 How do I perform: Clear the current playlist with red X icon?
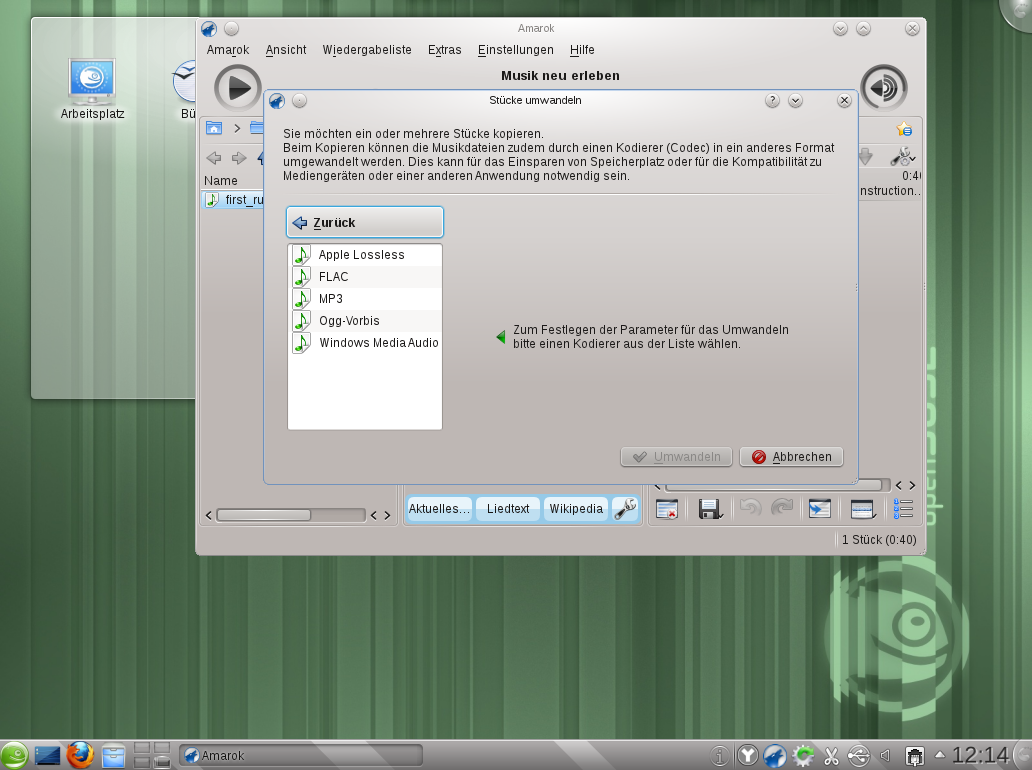(x=666, y=509)
